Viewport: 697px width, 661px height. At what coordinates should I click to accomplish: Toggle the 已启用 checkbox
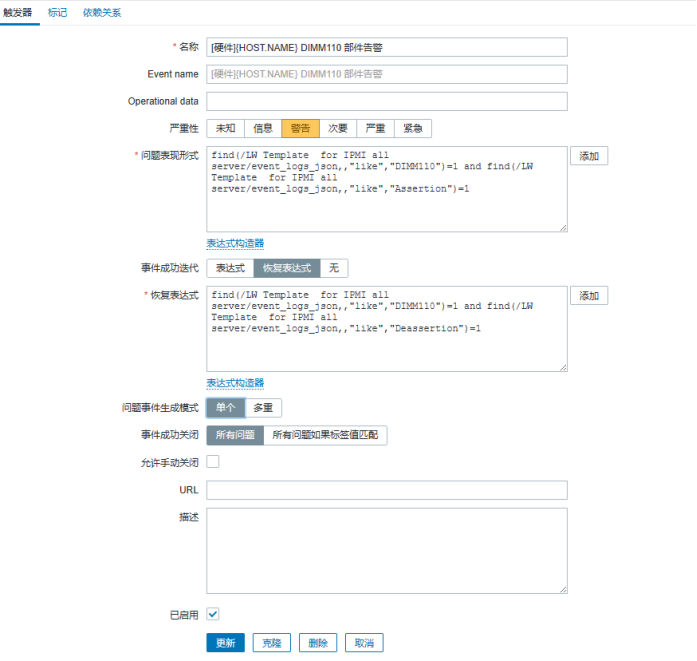coord(213,614)
